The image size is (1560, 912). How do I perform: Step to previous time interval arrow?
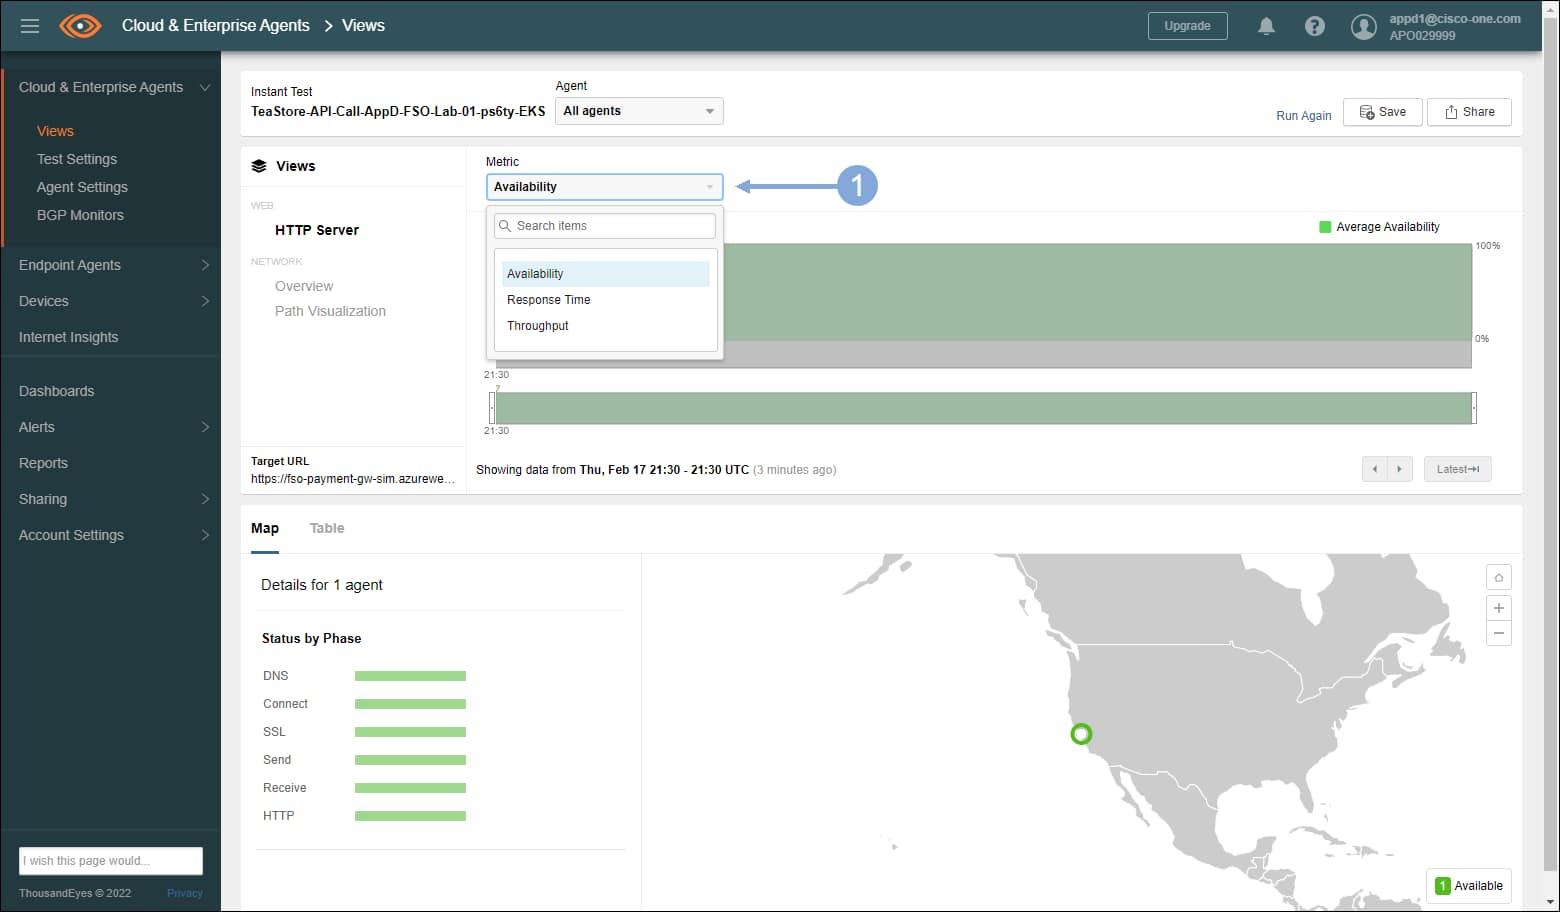point(1374,469)
